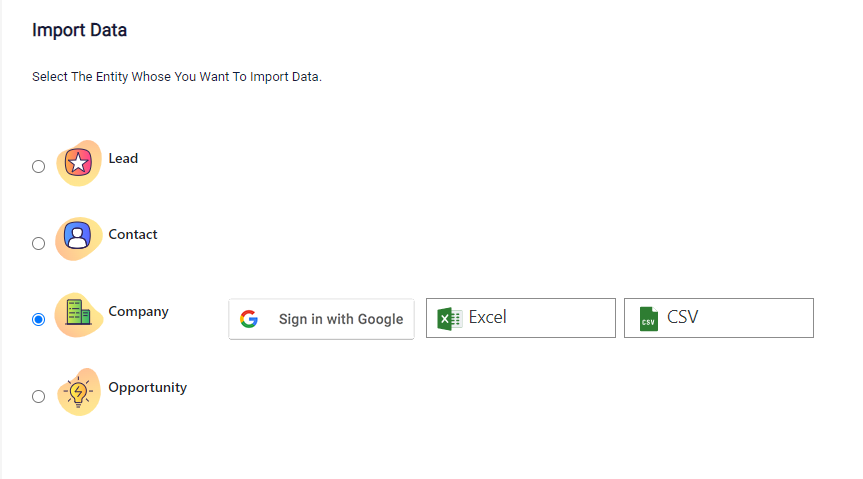Click the Contact label text
Viewport: 863px width, 479px height.
133,235
